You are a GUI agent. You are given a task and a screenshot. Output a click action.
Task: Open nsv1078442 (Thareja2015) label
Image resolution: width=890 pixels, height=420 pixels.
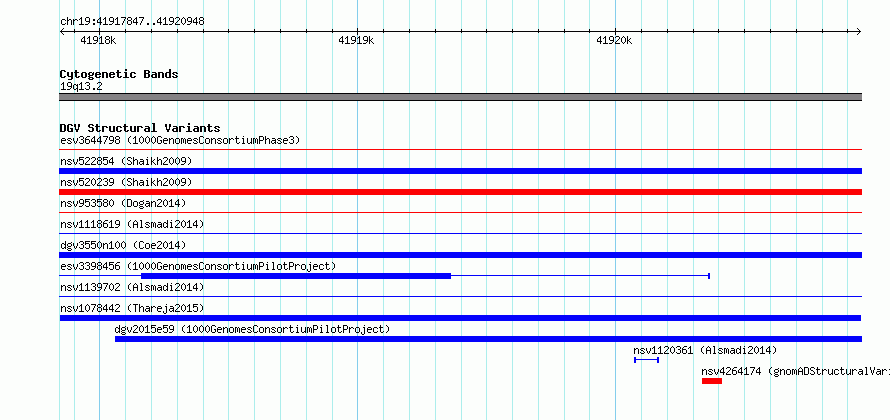pos(132,308)
